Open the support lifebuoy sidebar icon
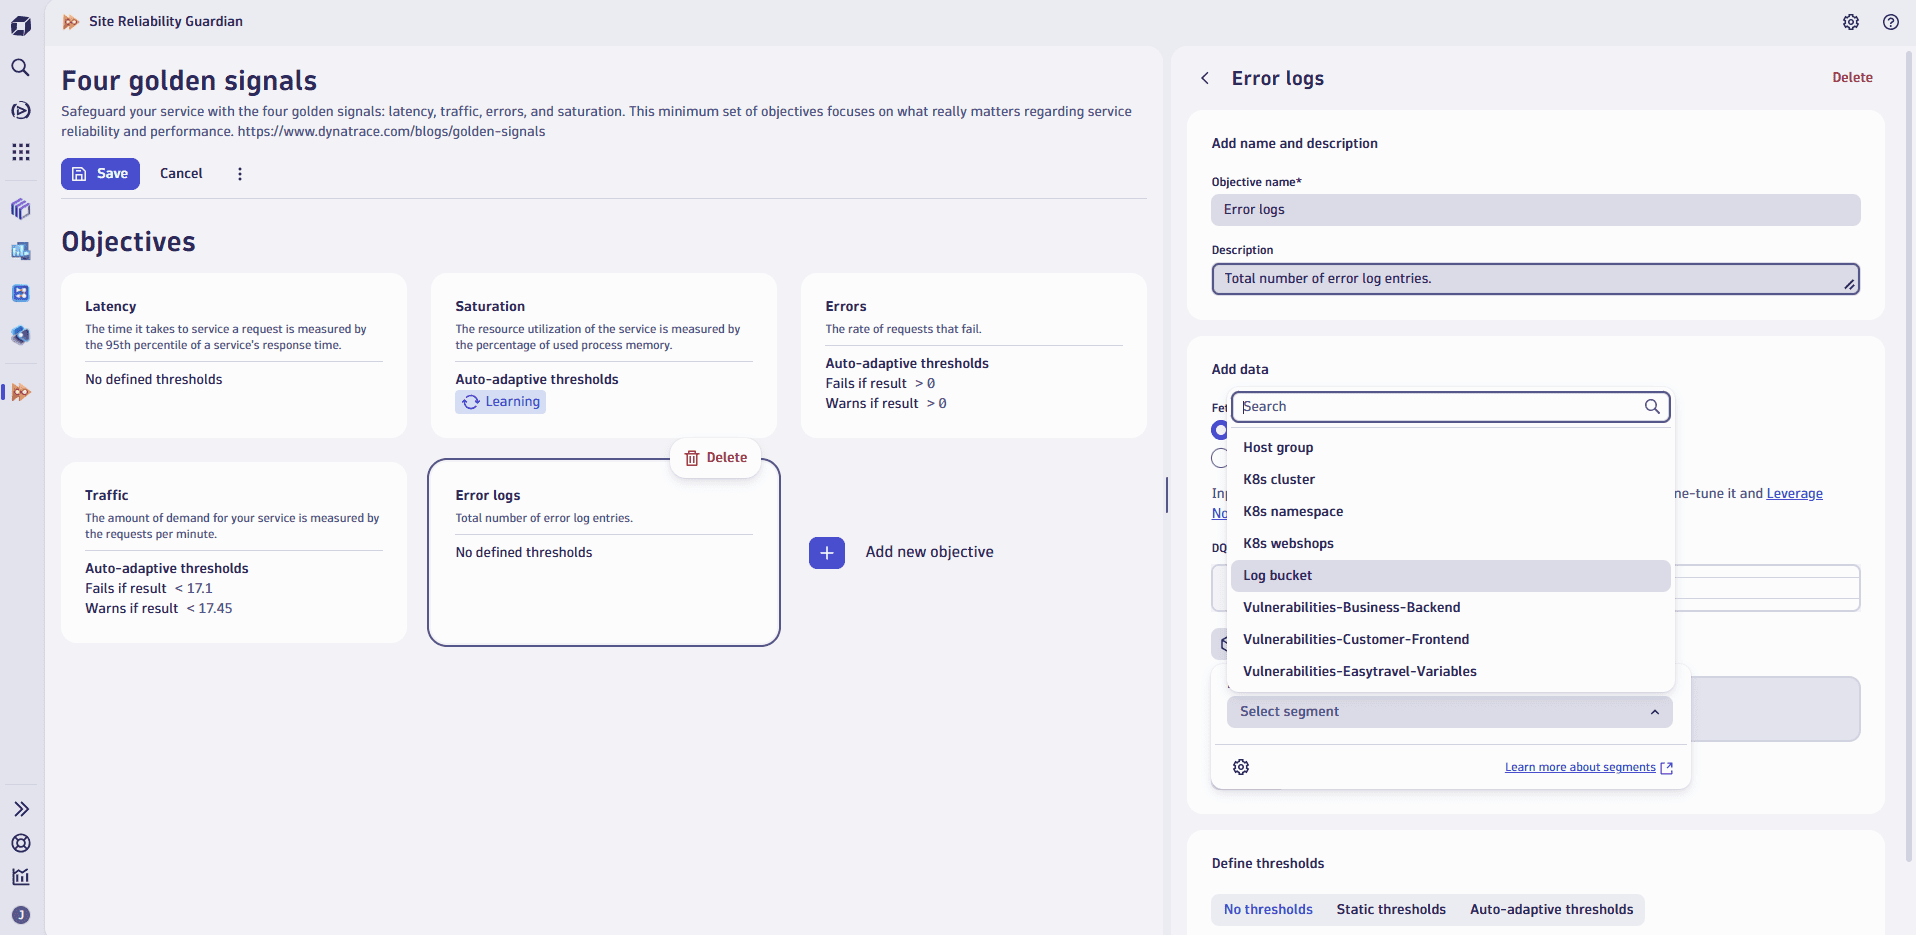The image size is (1916, 935). 20,843
